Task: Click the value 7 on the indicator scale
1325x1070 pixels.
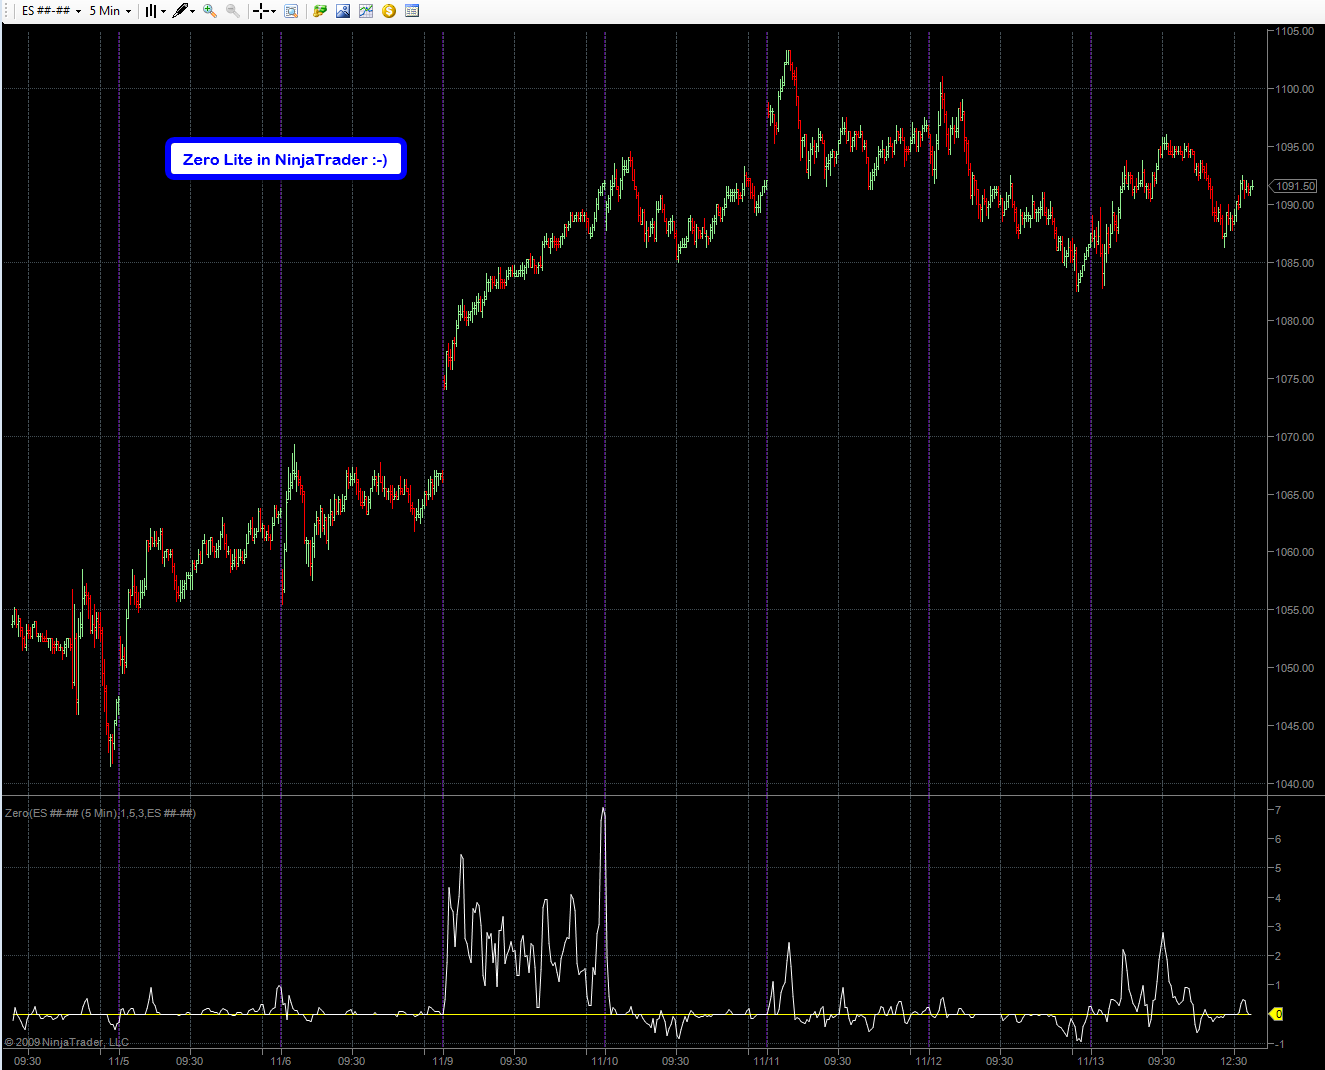Action: tap(1278, 810)
